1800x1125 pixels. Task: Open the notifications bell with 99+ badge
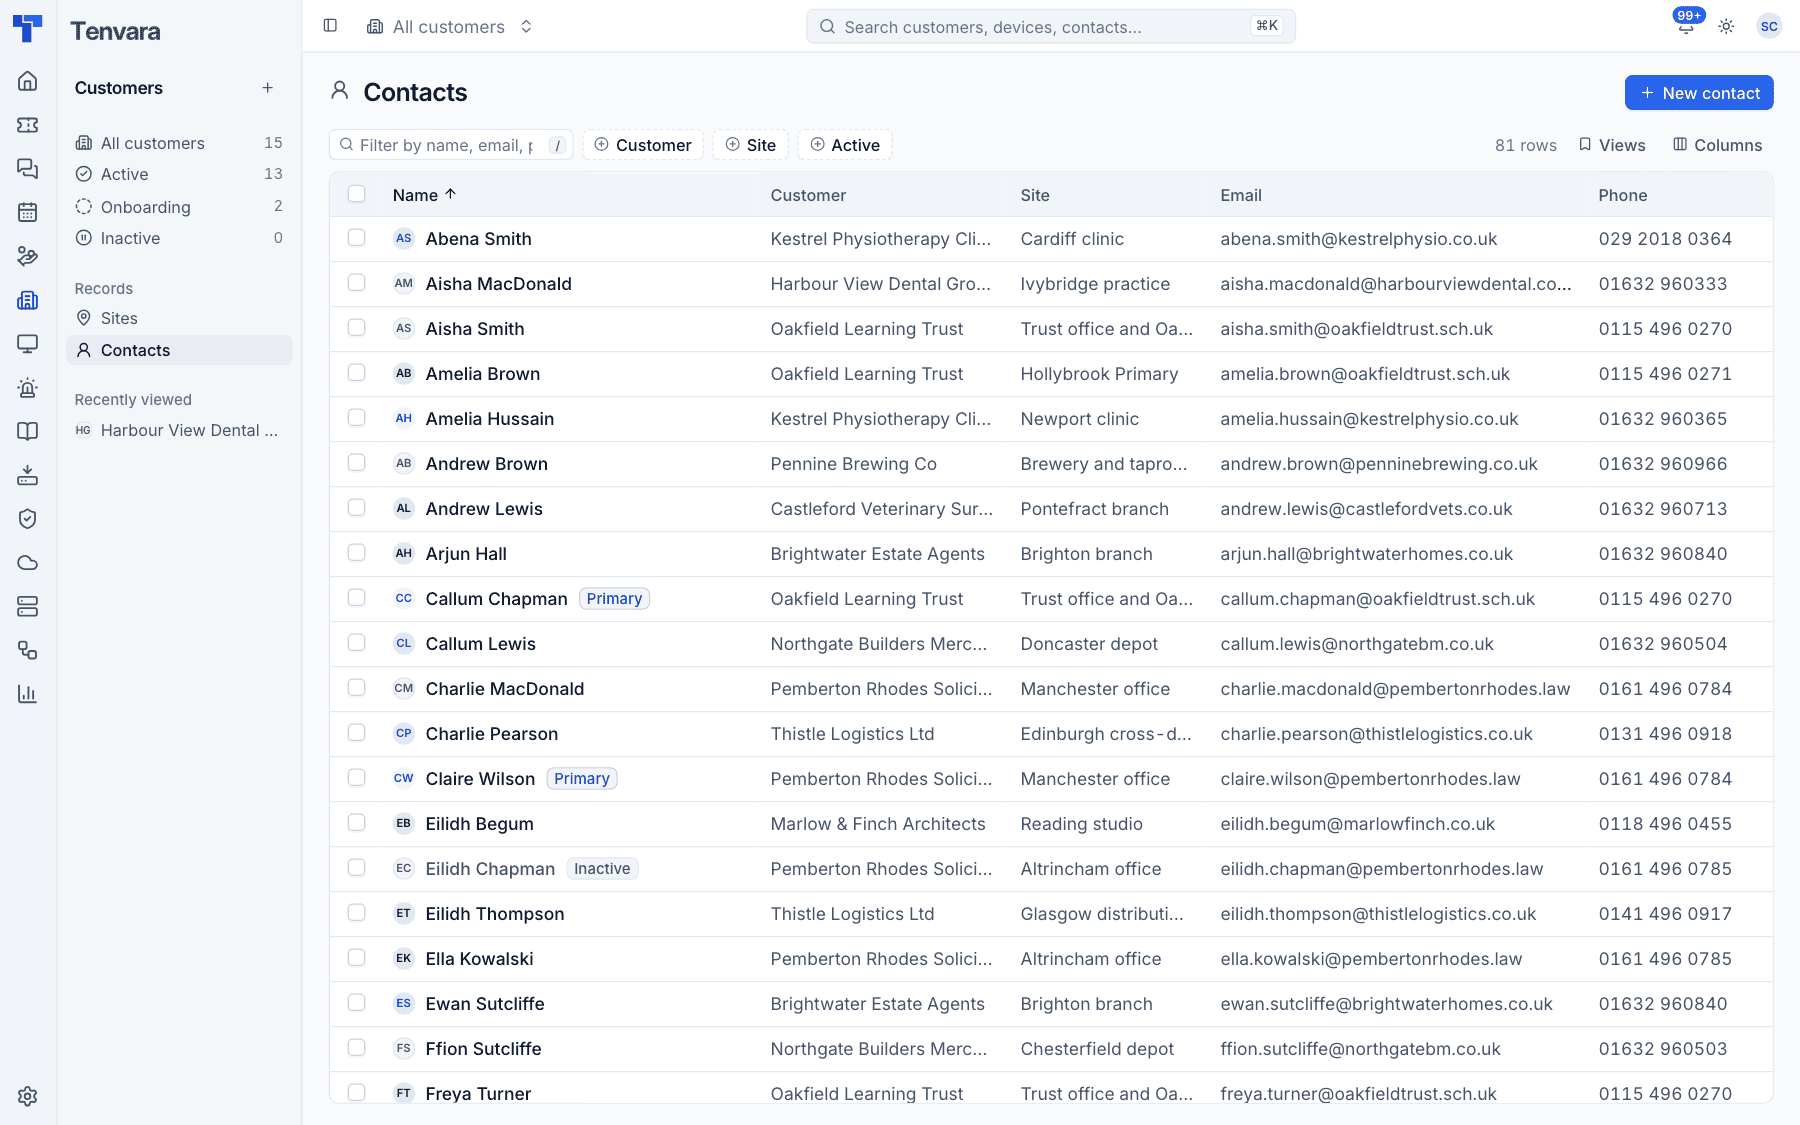point(1686,26)
